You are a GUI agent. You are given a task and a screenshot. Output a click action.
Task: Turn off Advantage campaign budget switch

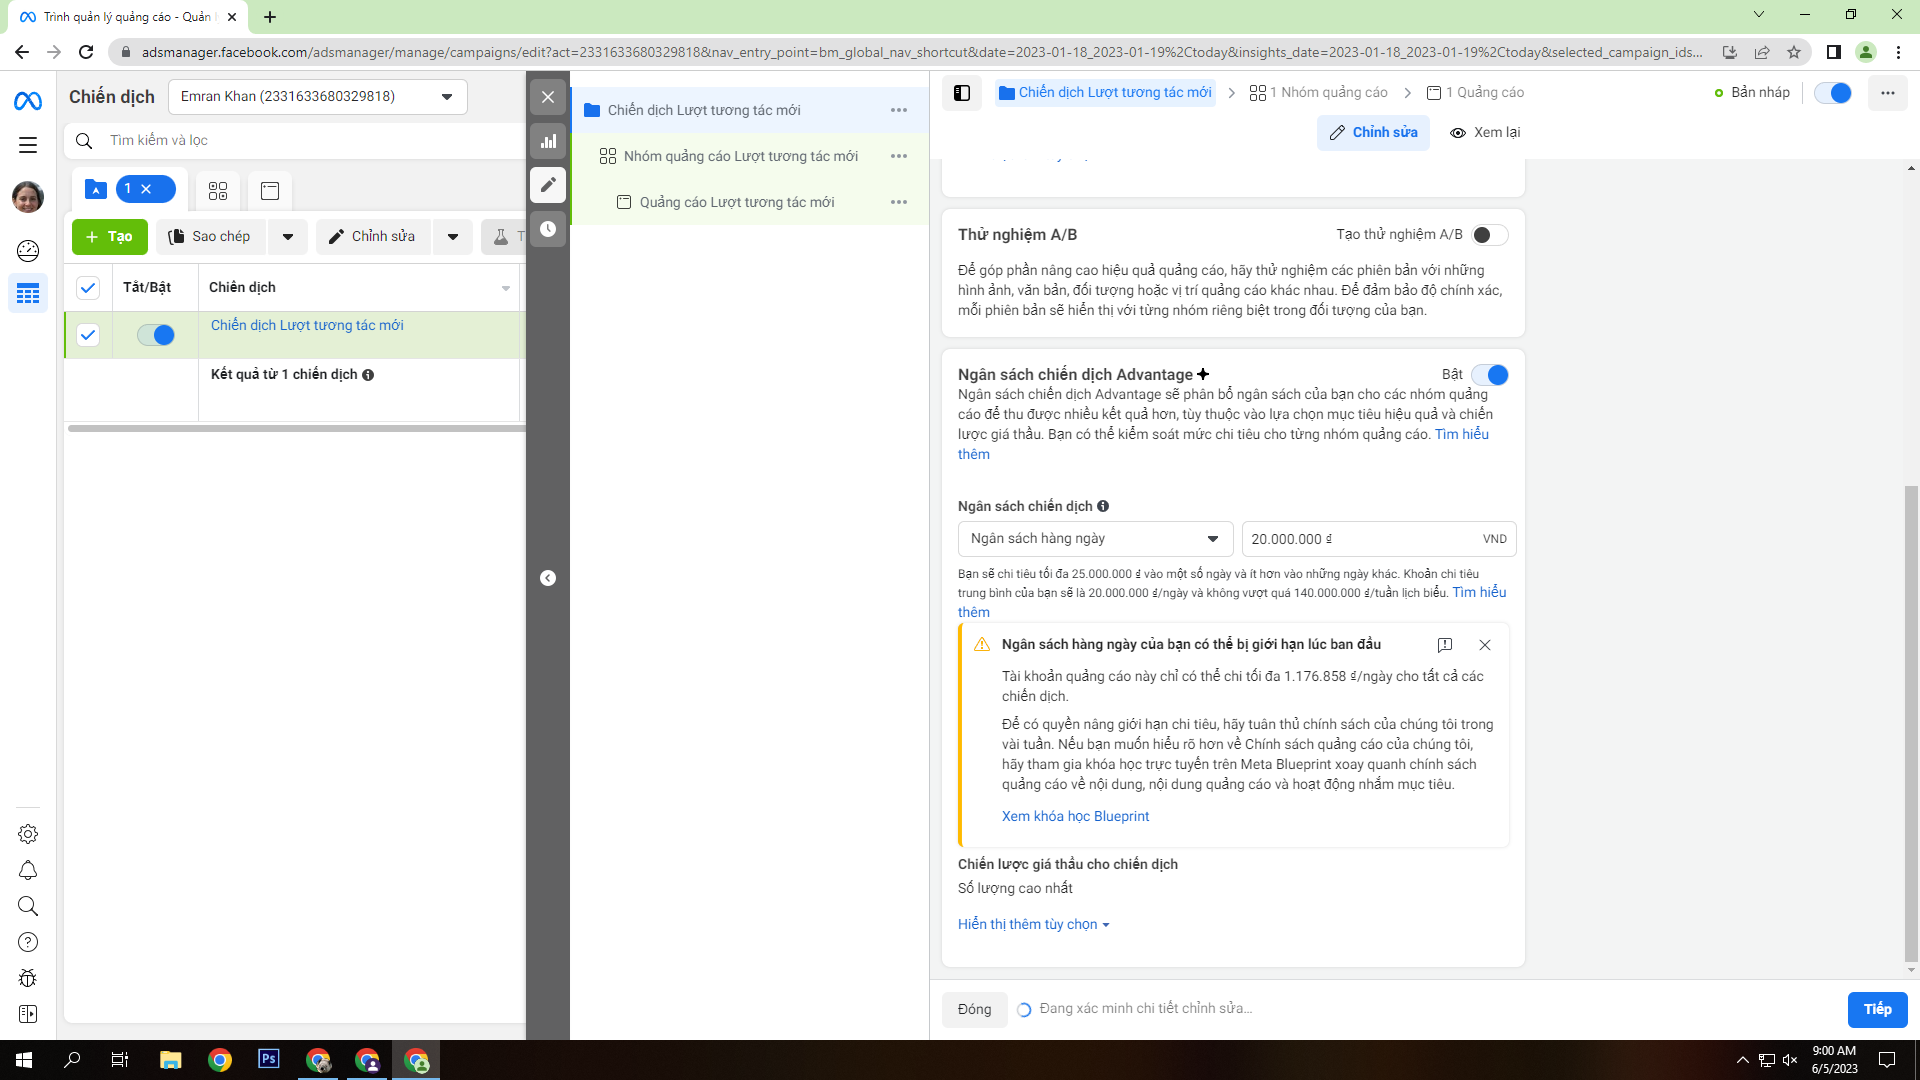[1490, 375]
